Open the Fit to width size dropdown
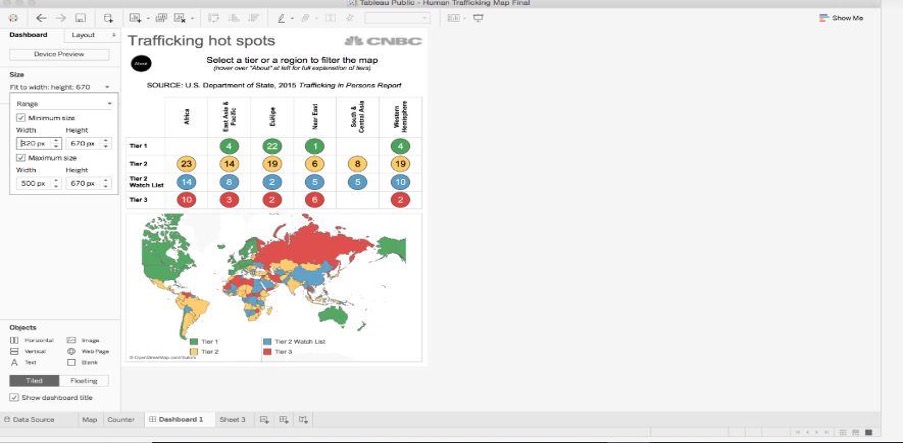 (x=59, y=87)
